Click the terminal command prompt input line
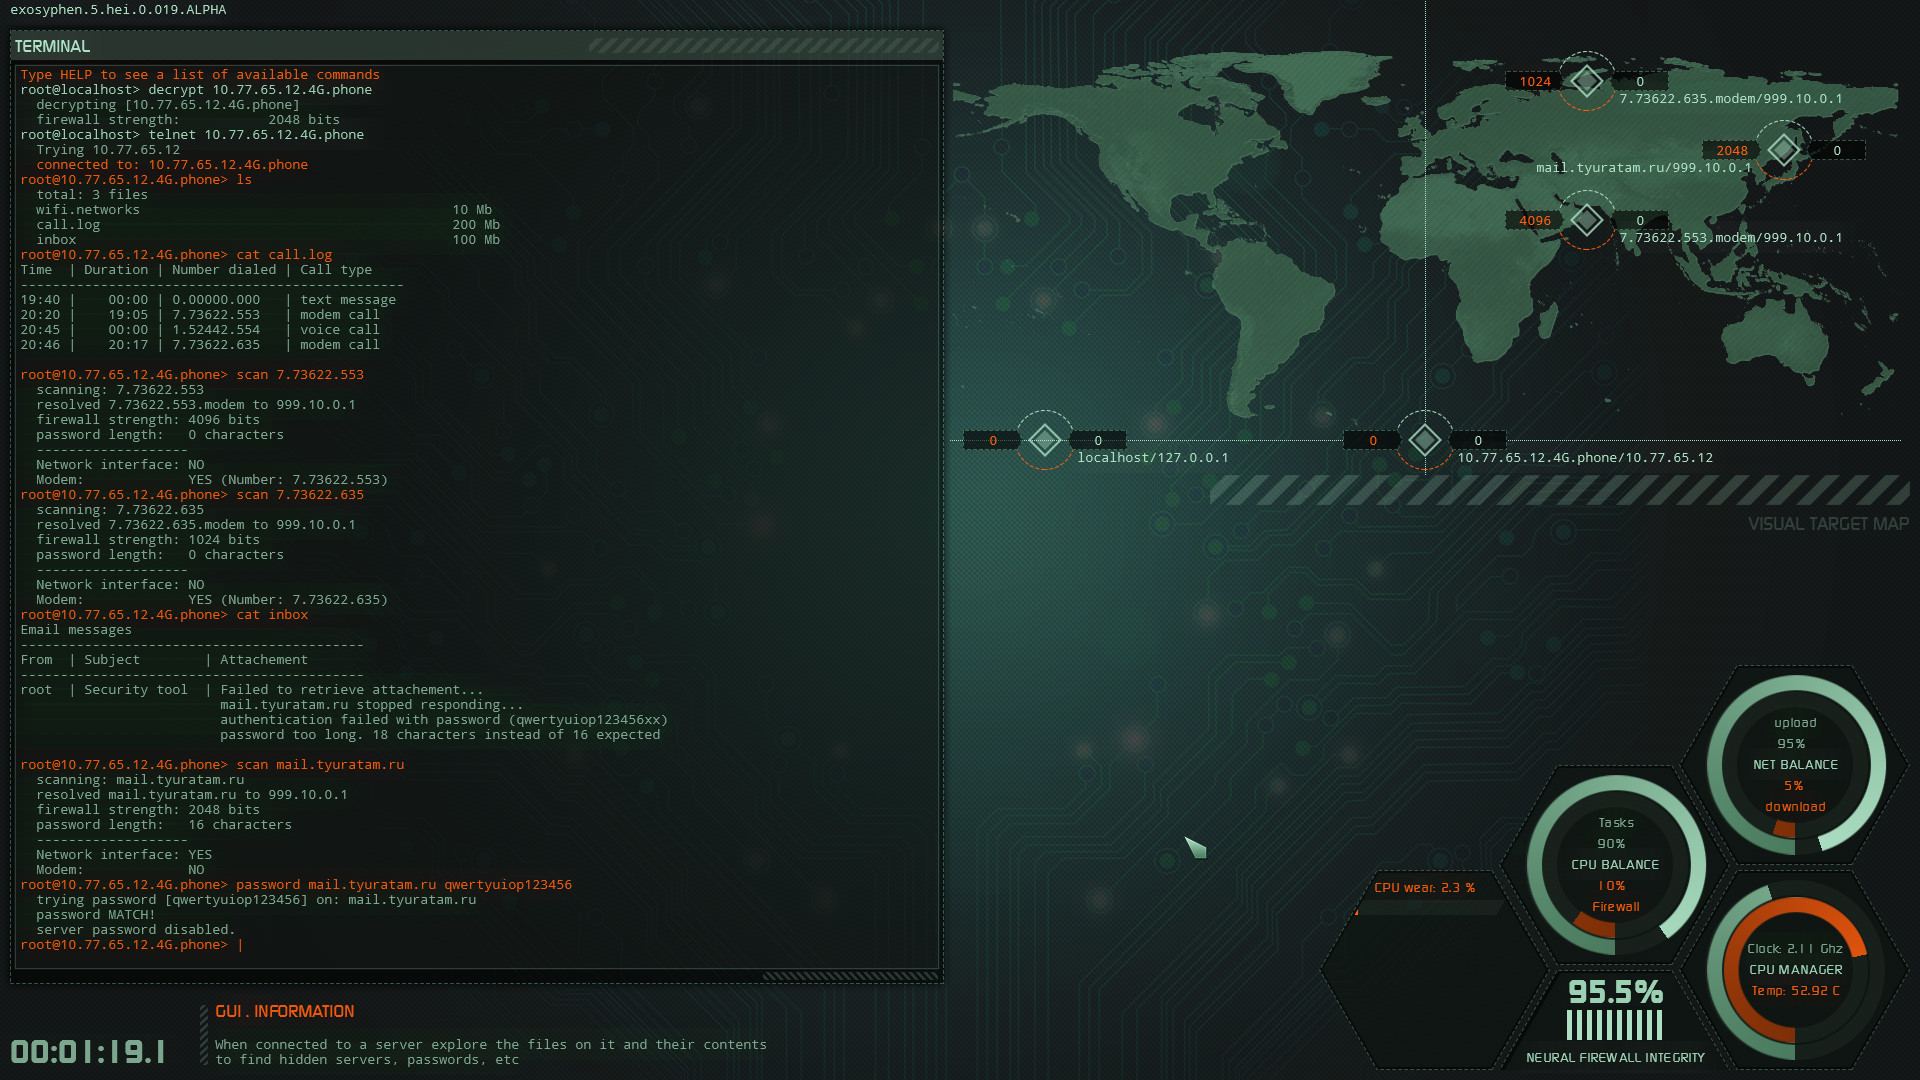Viewport: 1920px width, 1080px height. (x=130, y=944)
